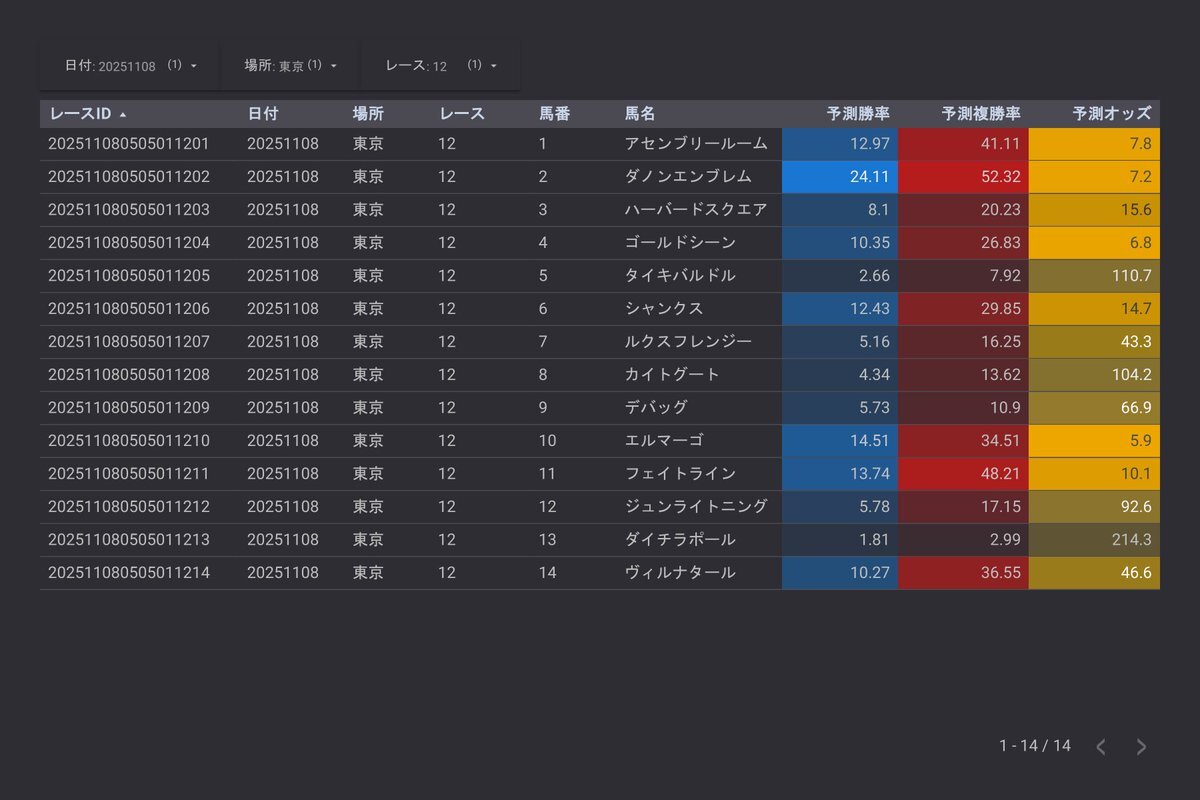
Task: Select horse name タイキバルドル
Action: (x=680, y=276)
